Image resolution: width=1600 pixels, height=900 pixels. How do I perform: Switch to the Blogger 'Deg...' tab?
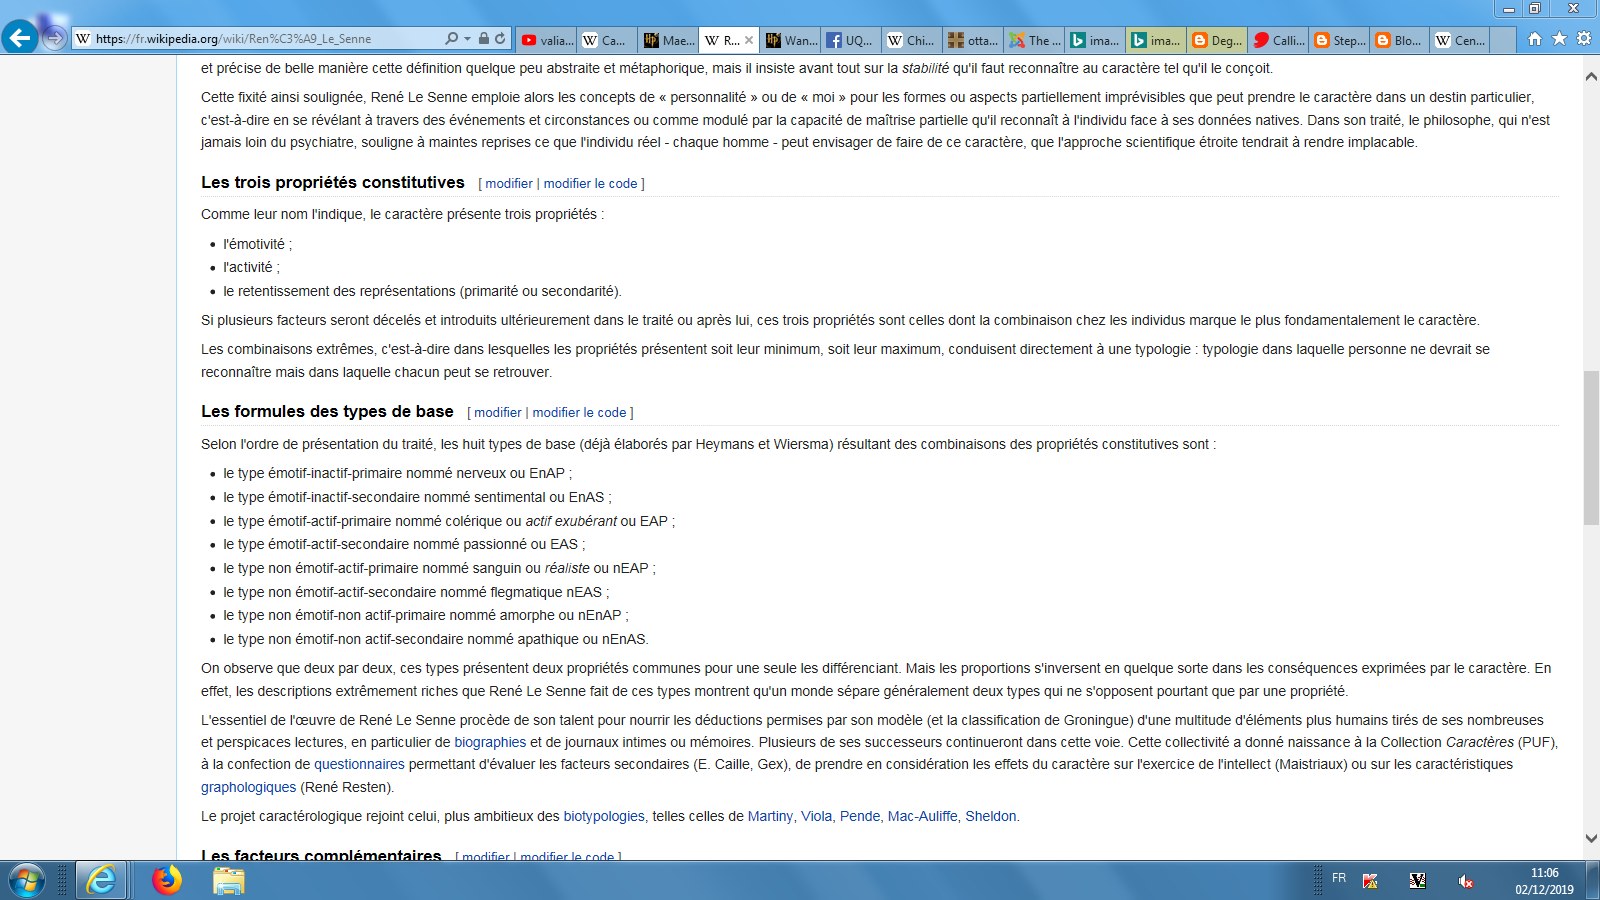click(1217, 40)
